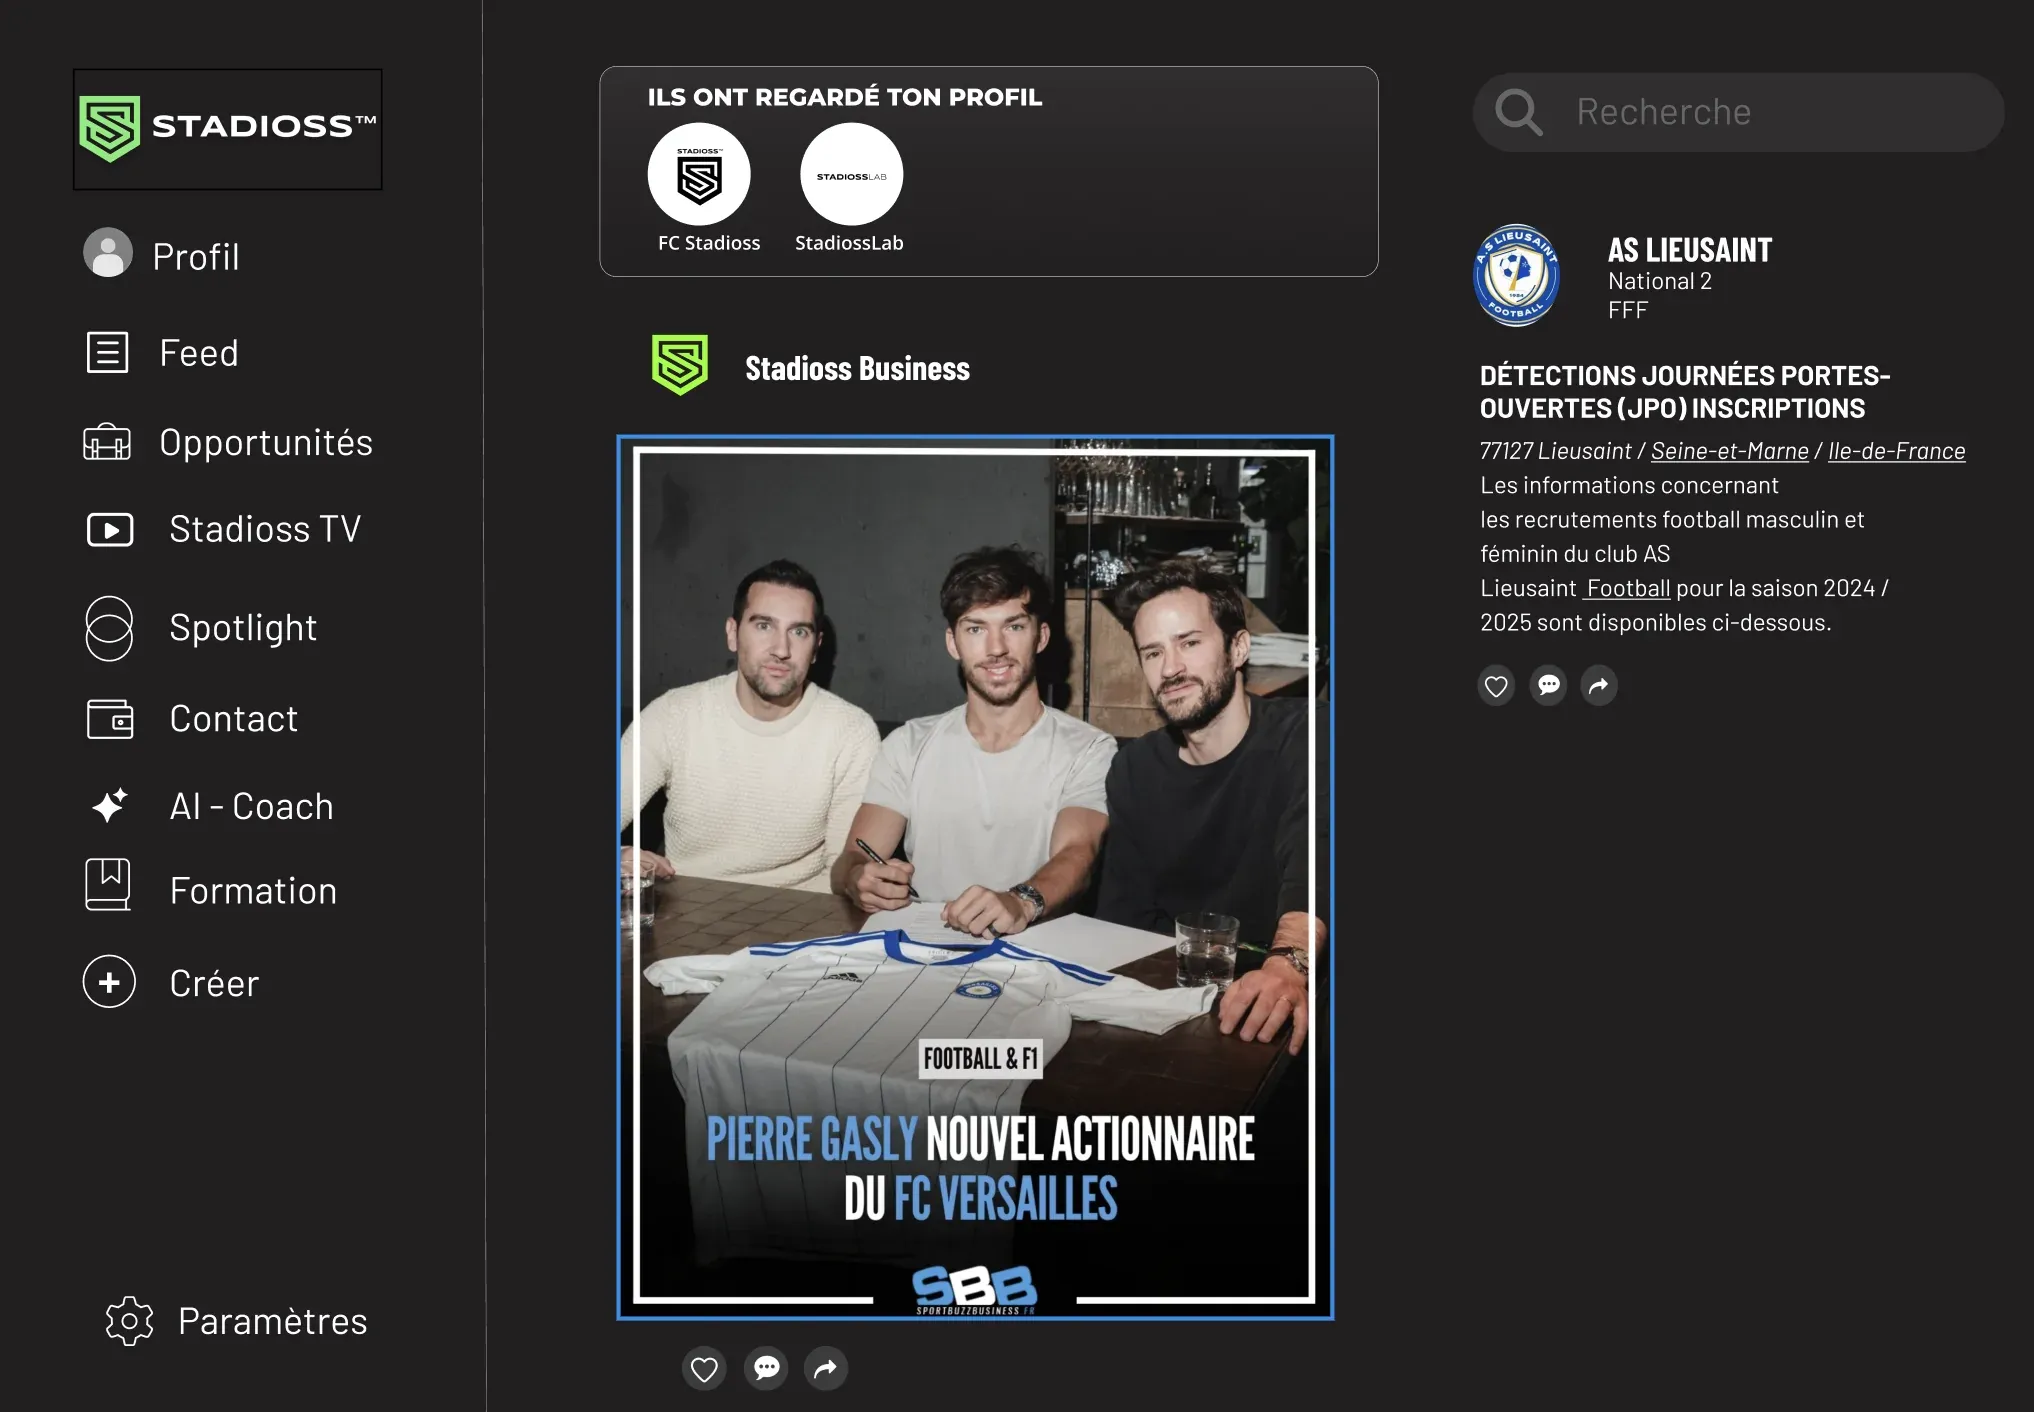Click the Feed document icon
The height and width of the screenshot is (1412, 2034).
click(108, 353)
